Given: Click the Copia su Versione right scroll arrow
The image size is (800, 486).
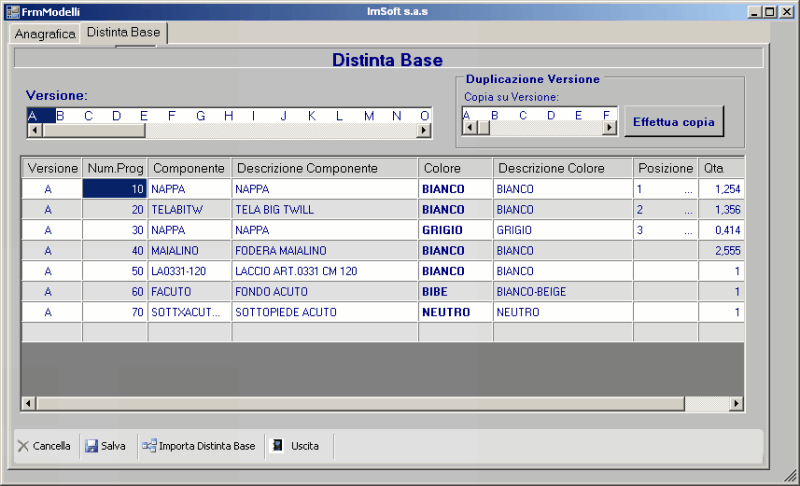Looking at the screenshot, I should click(609, 127).
